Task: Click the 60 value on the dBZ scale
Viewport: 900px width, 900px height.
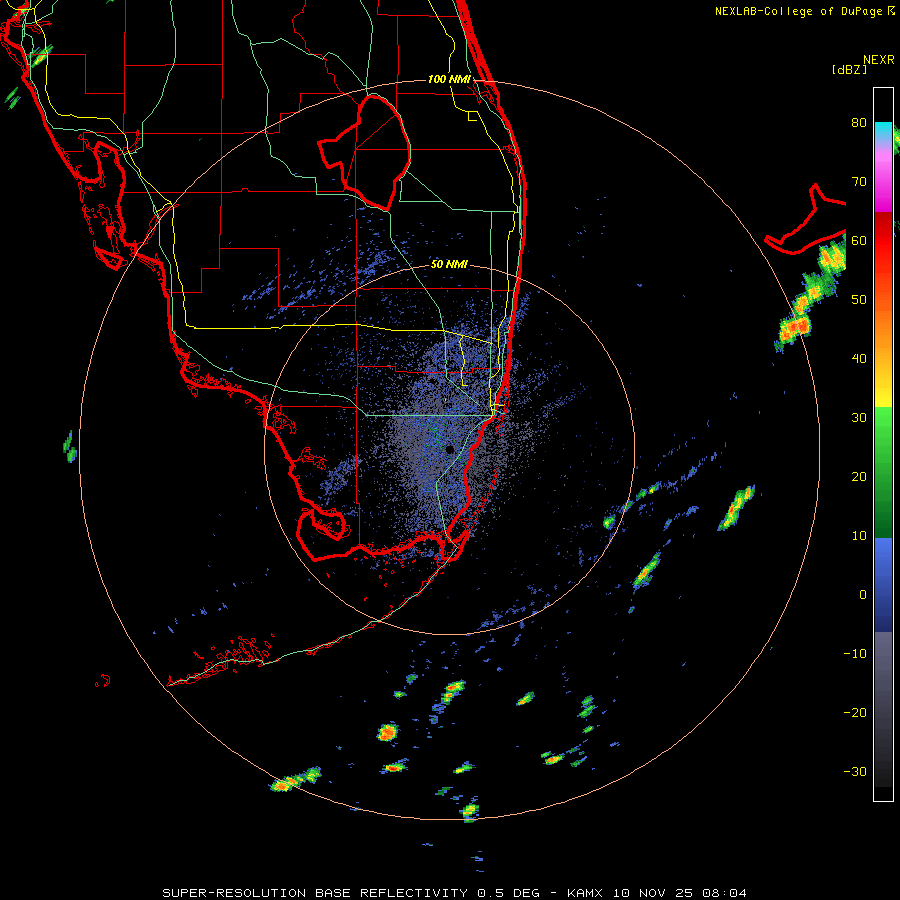Action: click(x=859, y=240)
